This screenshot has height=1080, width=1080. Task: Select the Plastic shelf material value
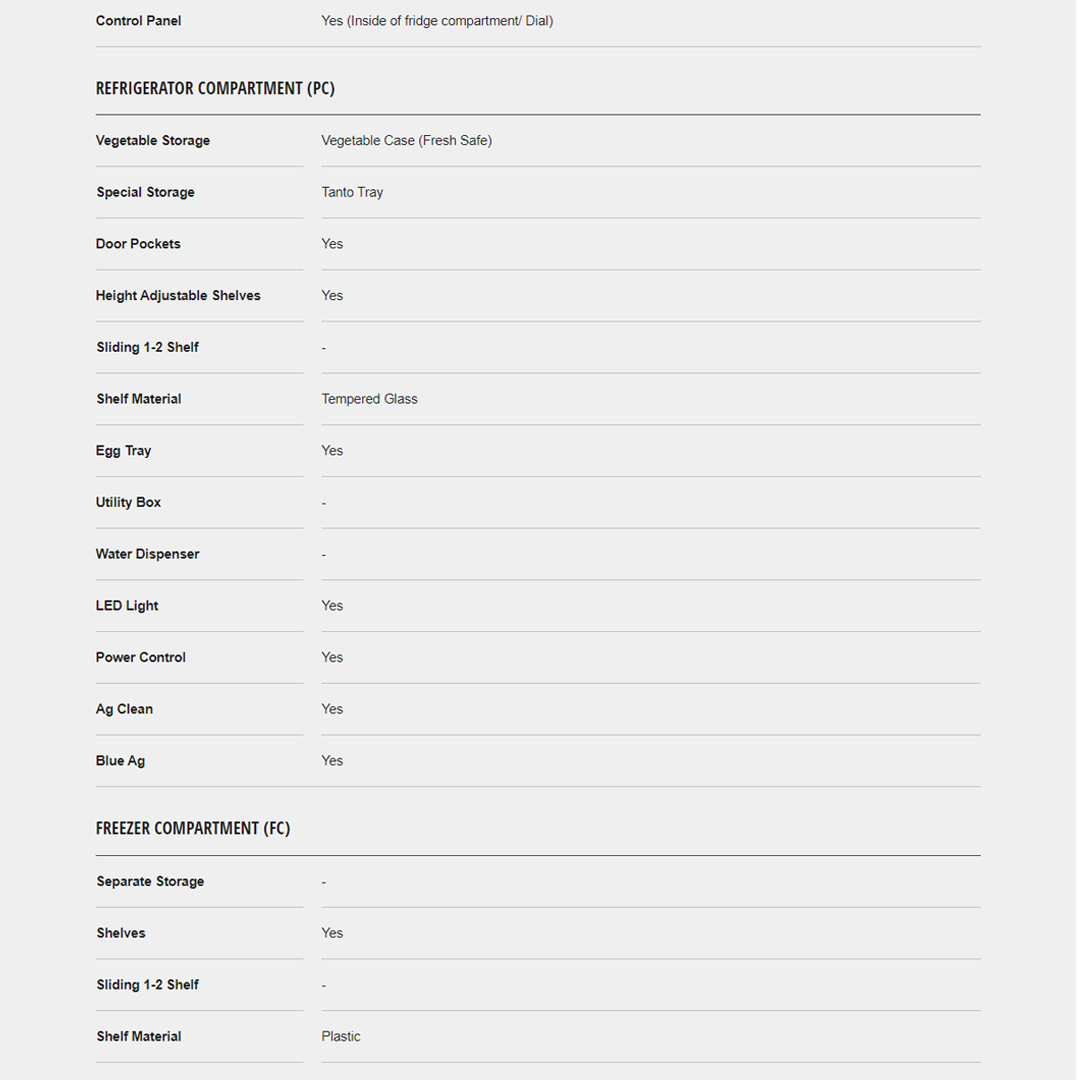(x=341, y=1037)
